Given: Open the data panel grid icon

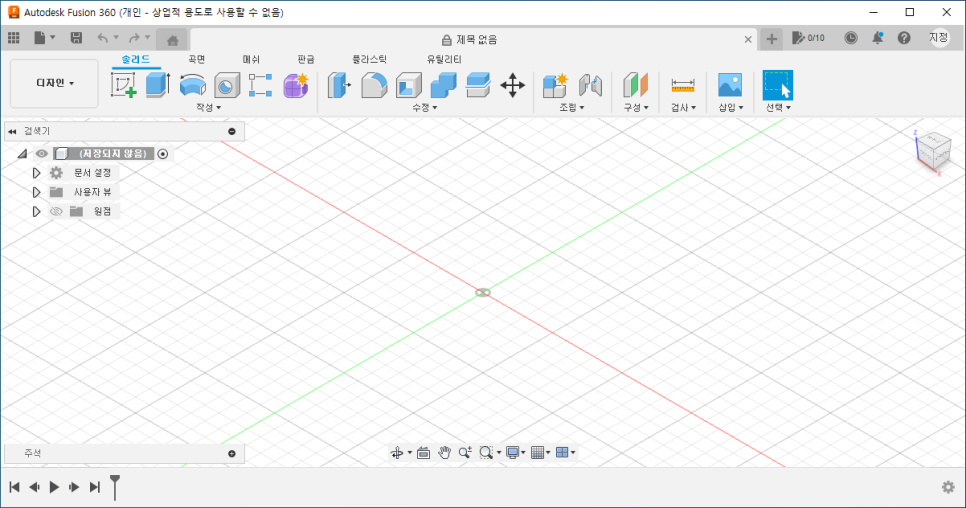Looking at the screenshot, I should pyautogui.click(x=14, y=38).
